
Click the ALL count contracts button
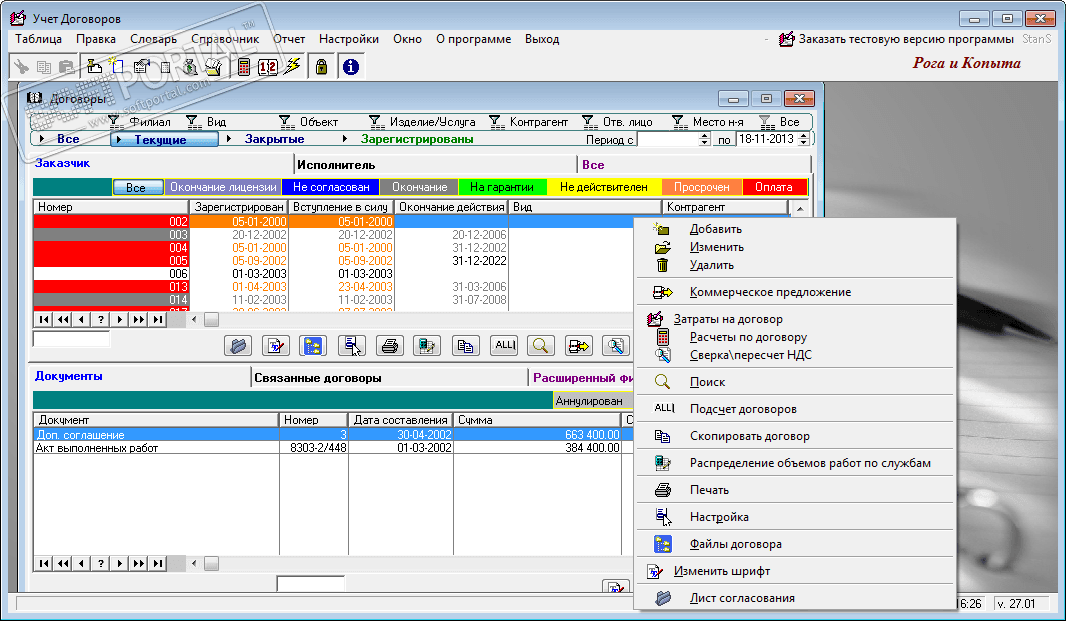(503, 346)
